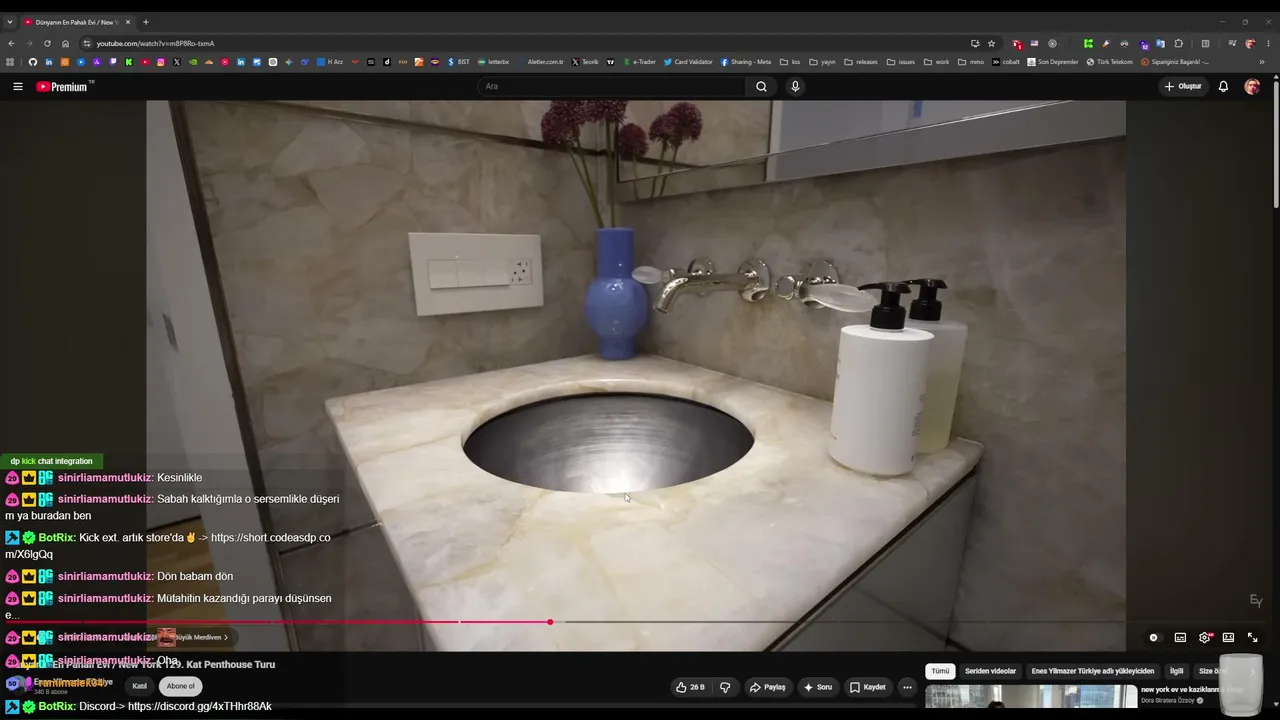Click the Oluştur create button
1280x720 pixels.
tap(1183, 87)
